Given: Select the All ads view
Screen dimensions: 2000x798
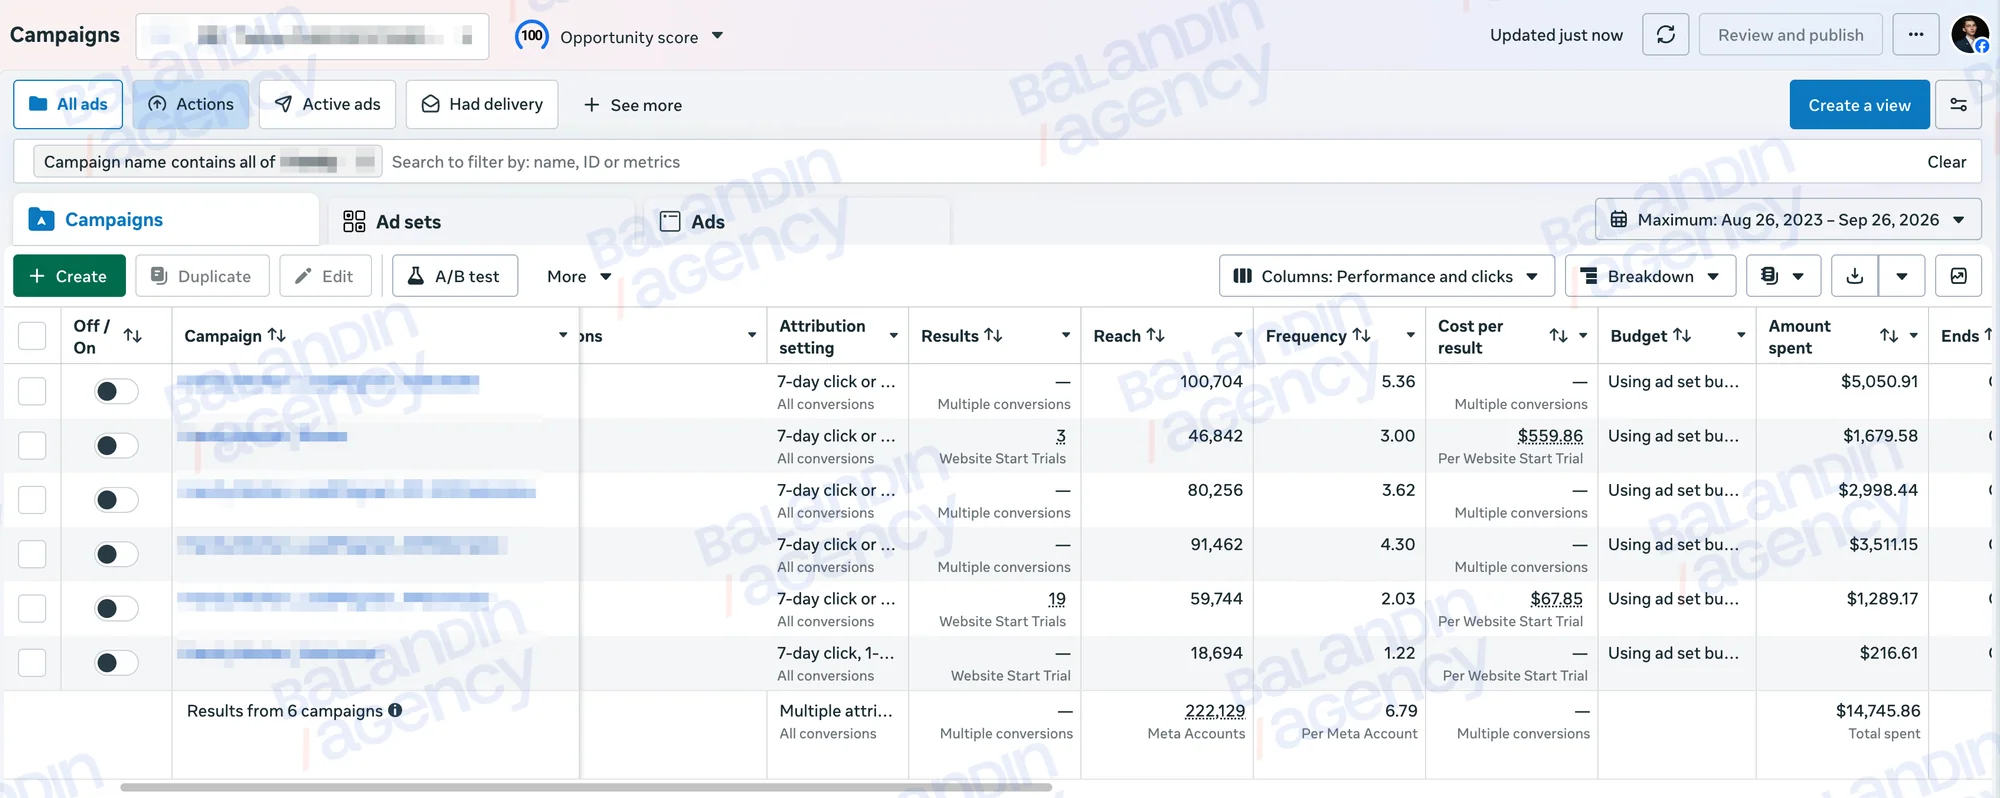Looking at the screenshot, I should [x=68, y=104].
